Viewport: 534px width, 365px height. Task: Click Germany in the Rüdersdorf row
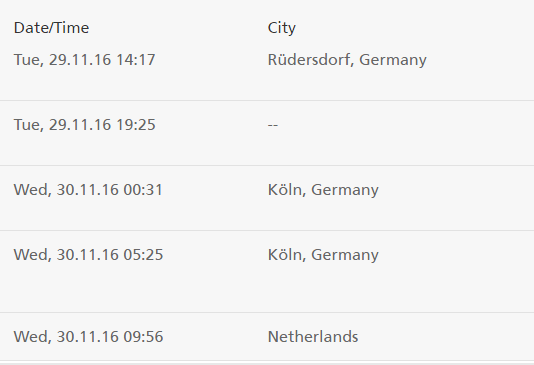393,61
